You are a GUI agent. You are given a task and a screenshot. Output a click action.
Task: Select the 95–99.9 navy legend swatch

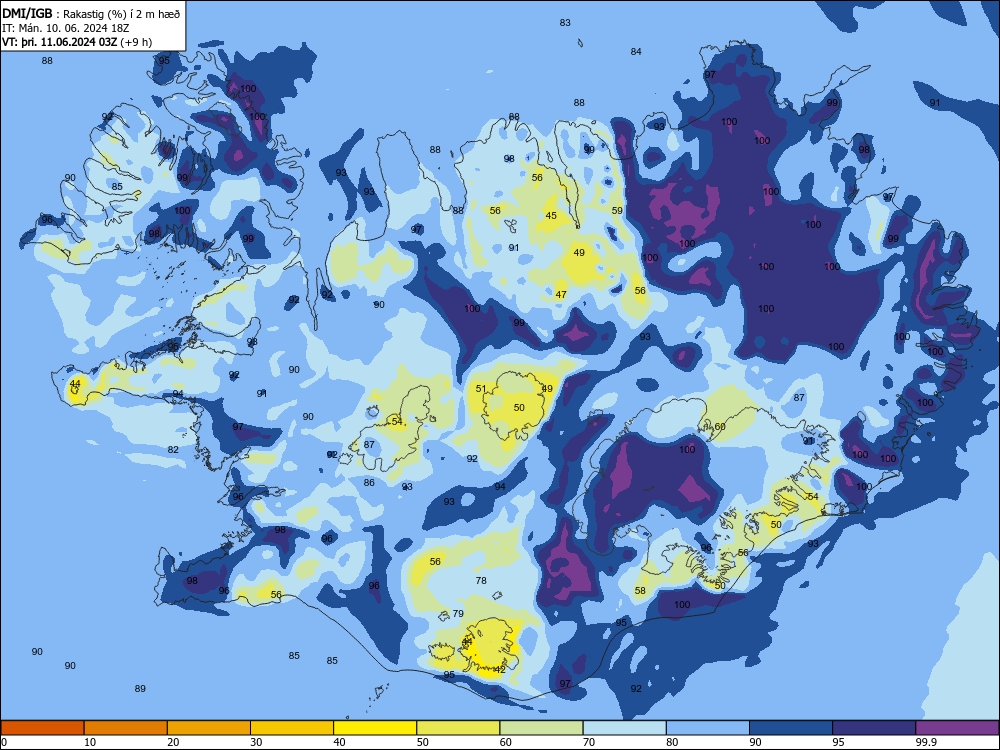pos(874,728)
